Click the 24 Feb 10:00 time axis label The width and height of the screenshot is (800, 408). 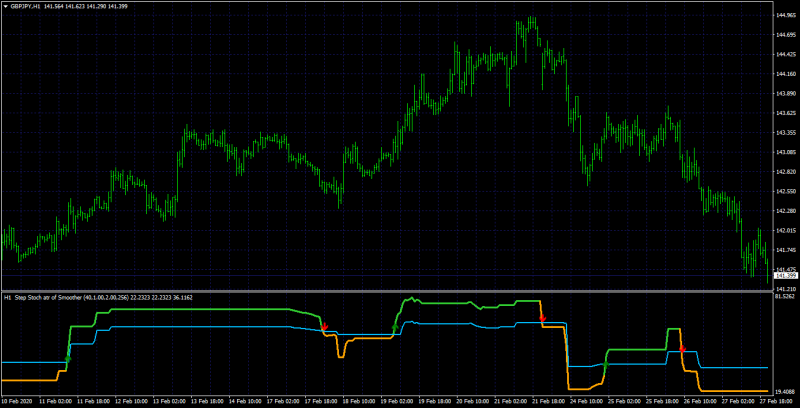(x=586, y=402)
